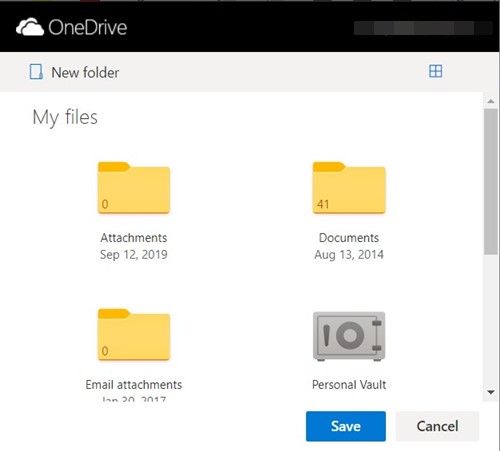The width and height of the screenshot is (500, 451).
Task: Select the Documents folder name
Action: (x=349, y=238)
